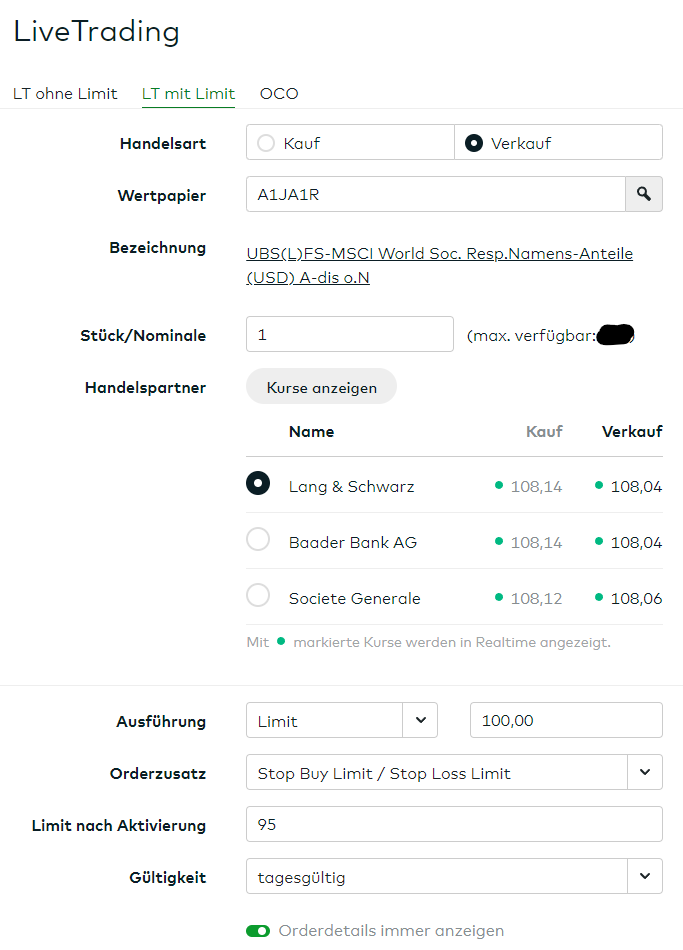Choose Lang & Schwarz as trading partner

pos(258,483)
